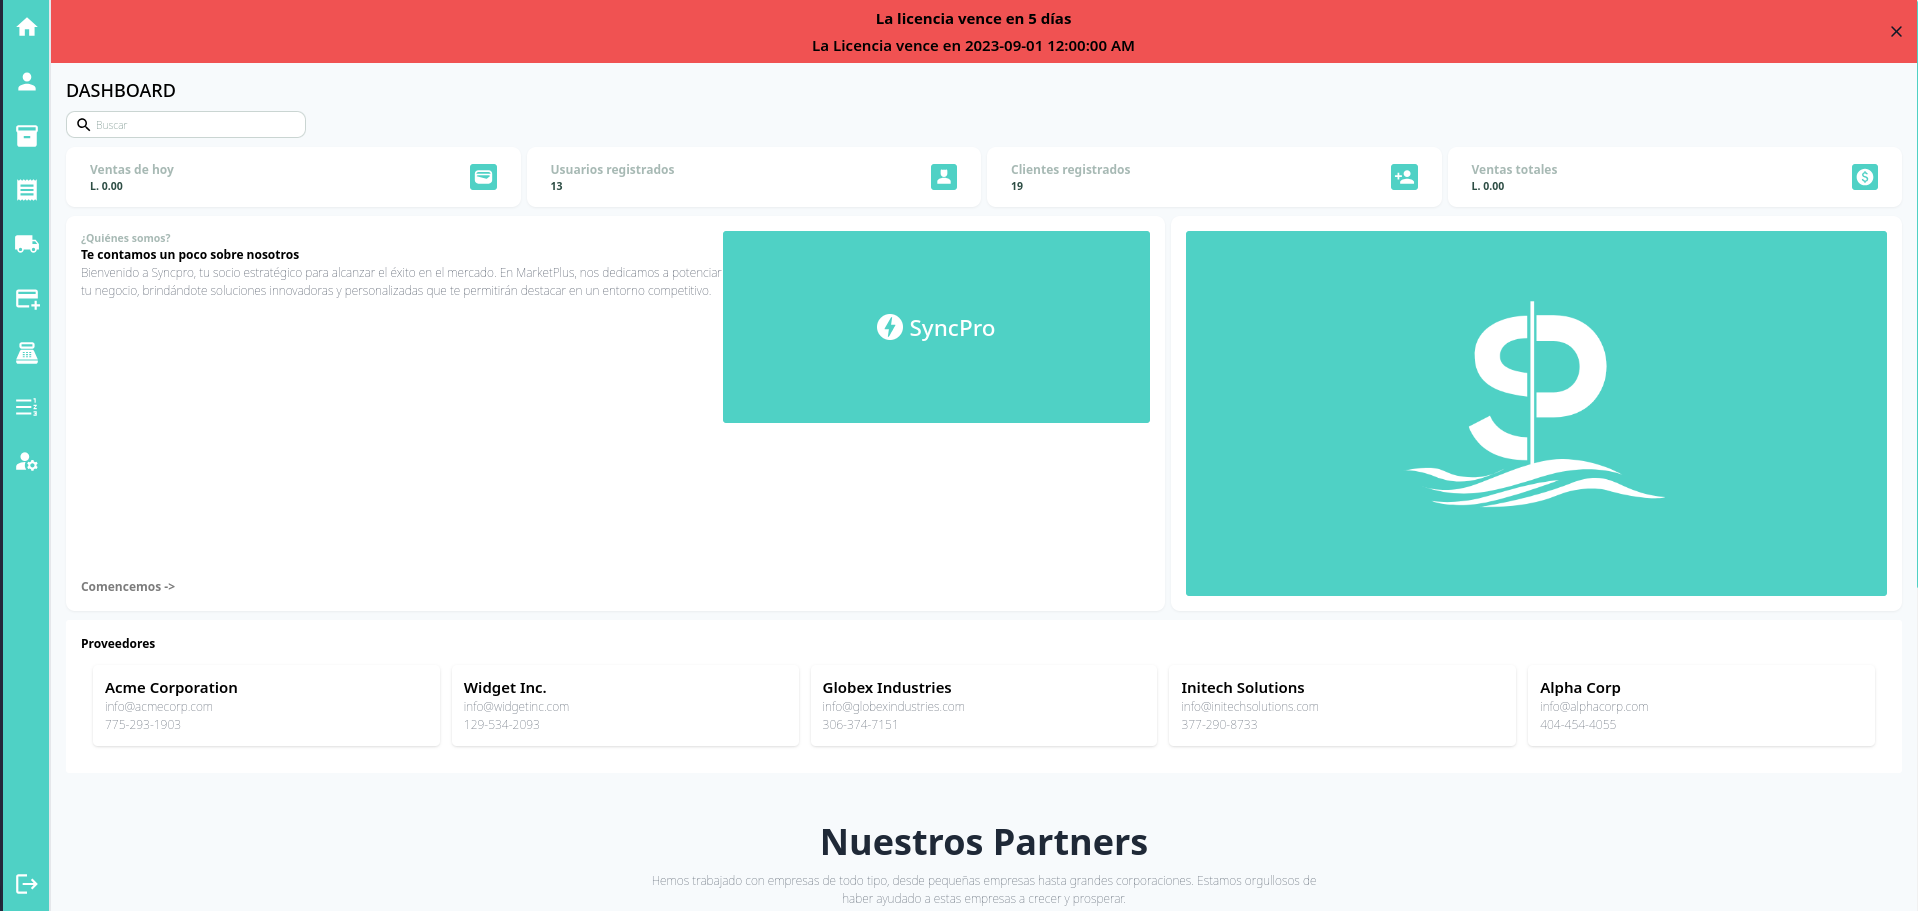Open the user profile sidebar icon
This screenshot has height=911, width=1918.
pos(27,81)
